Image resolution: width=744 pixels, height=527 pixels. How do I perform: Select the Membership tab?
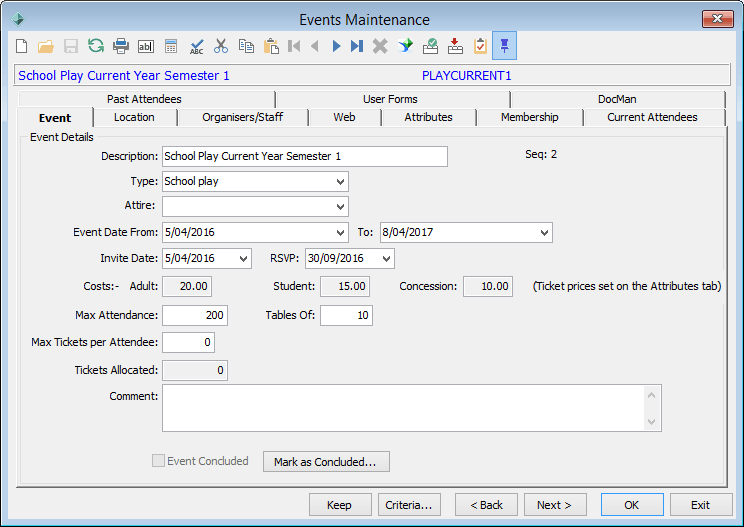tap(530, 117)
